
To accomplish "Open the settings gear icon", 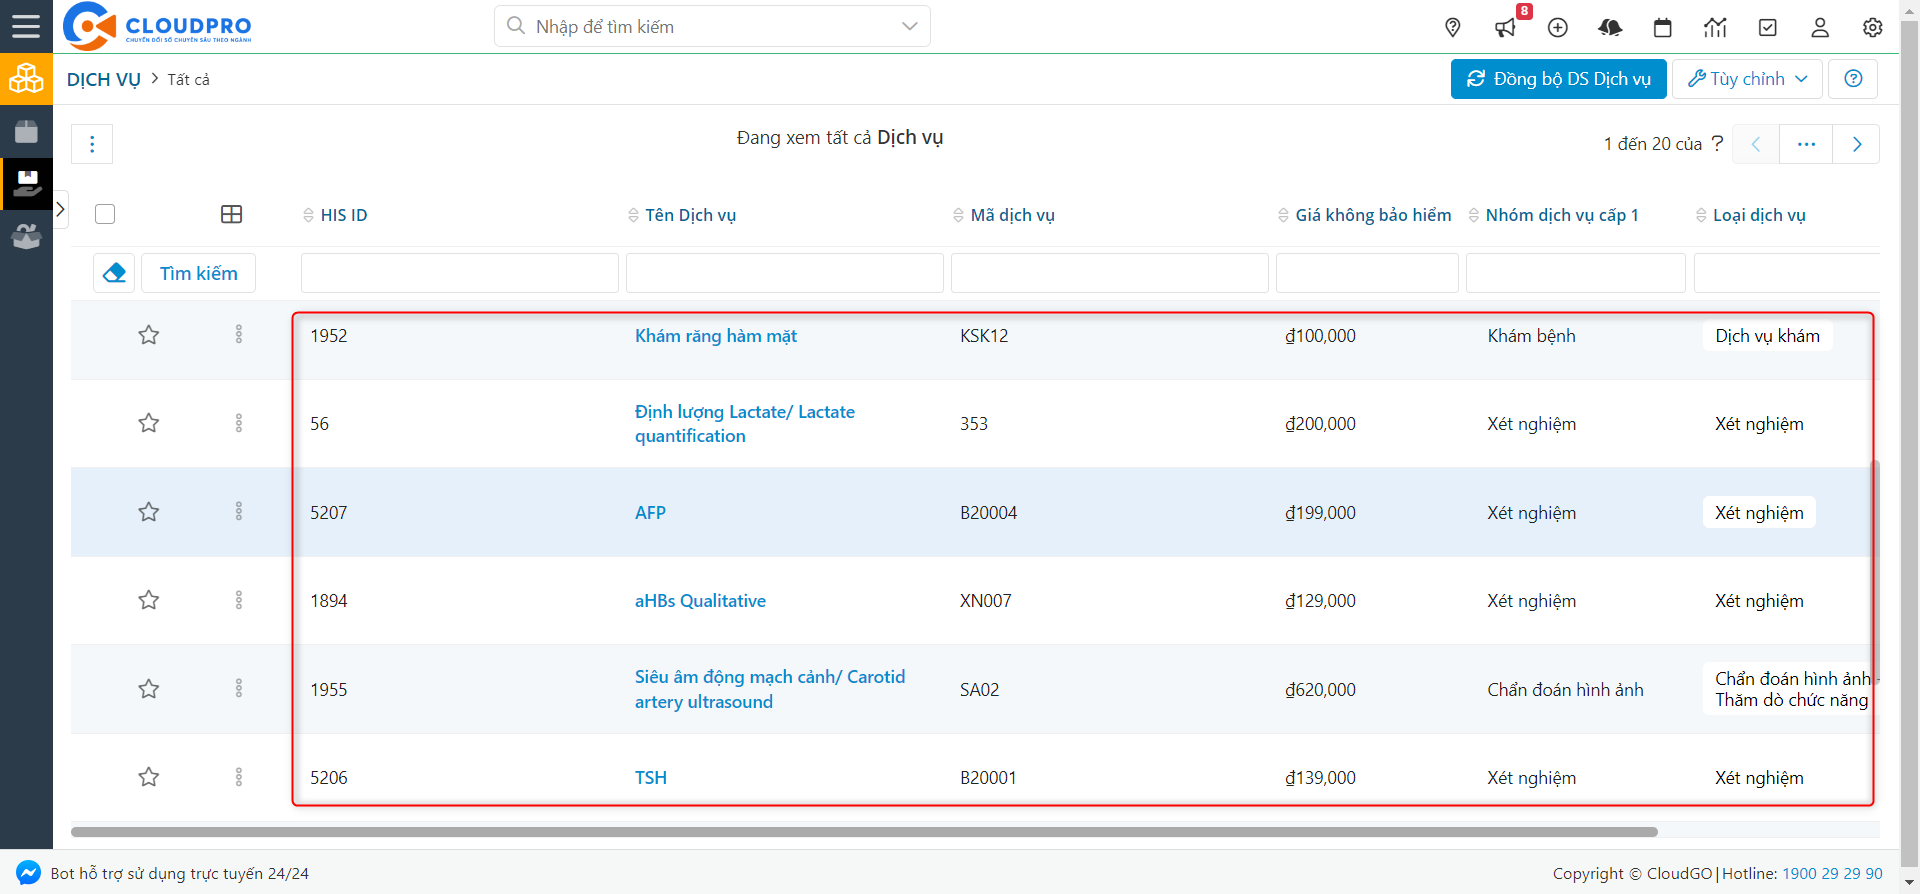I will (x=1873, y=28).
